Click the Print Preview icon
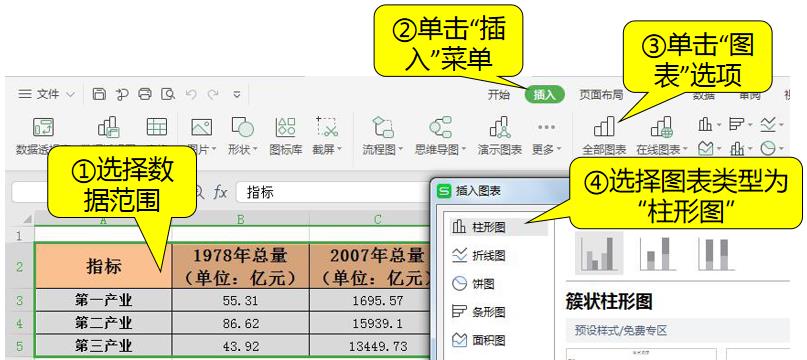Image resolution: width=807 pixels, height=360 pixels. coord(168,94)
